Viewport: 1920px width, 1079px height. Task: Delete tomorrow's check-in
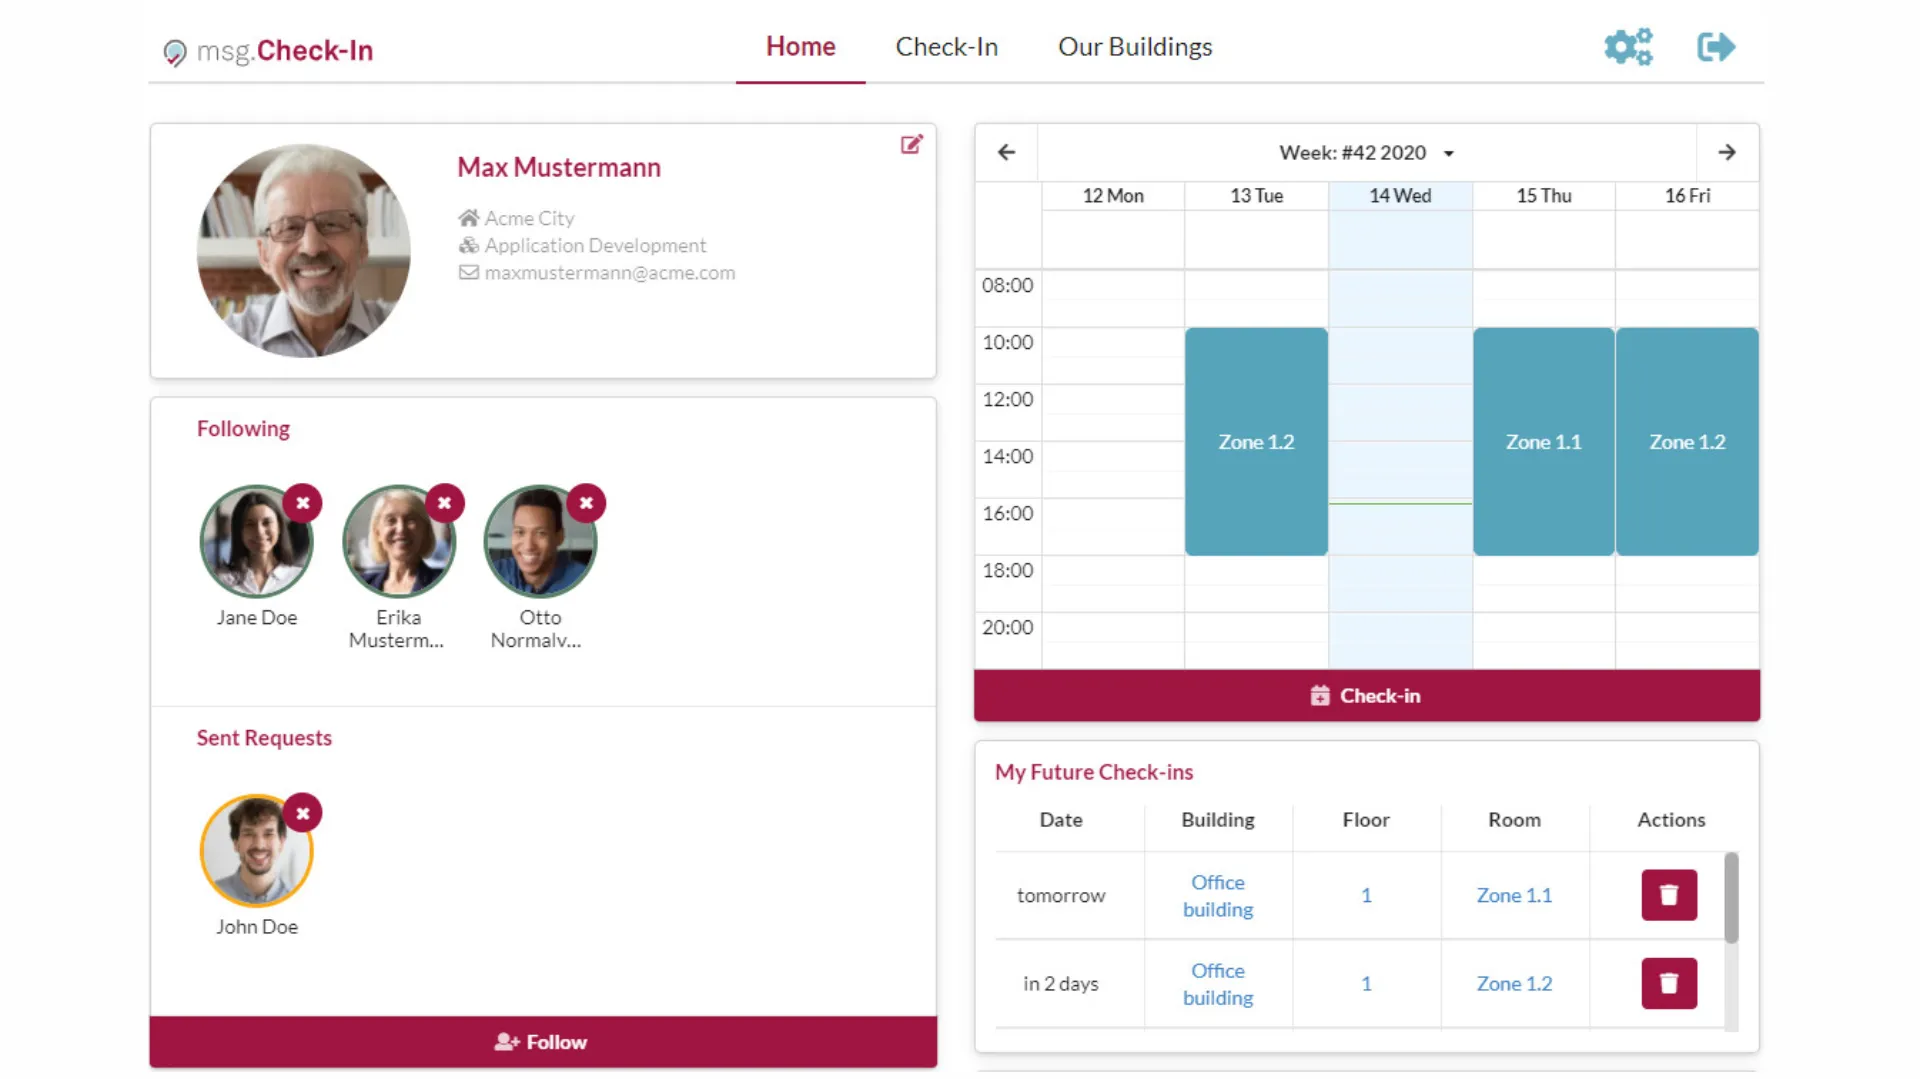(x=1669, y=895)
